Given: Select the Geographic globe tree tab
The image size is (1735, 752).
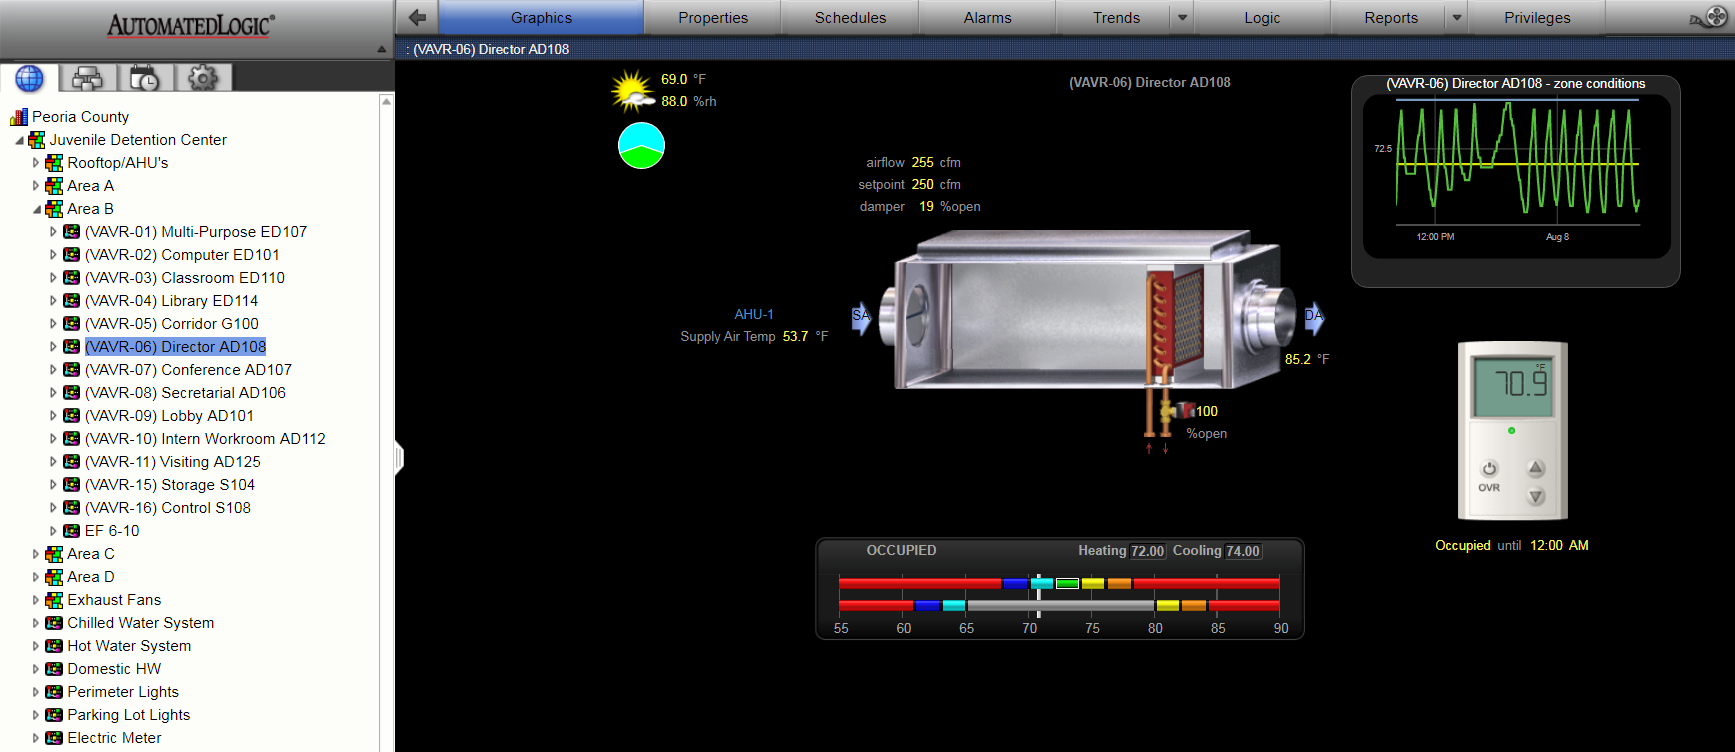Looking at the screenshot, I should [30, 78].
